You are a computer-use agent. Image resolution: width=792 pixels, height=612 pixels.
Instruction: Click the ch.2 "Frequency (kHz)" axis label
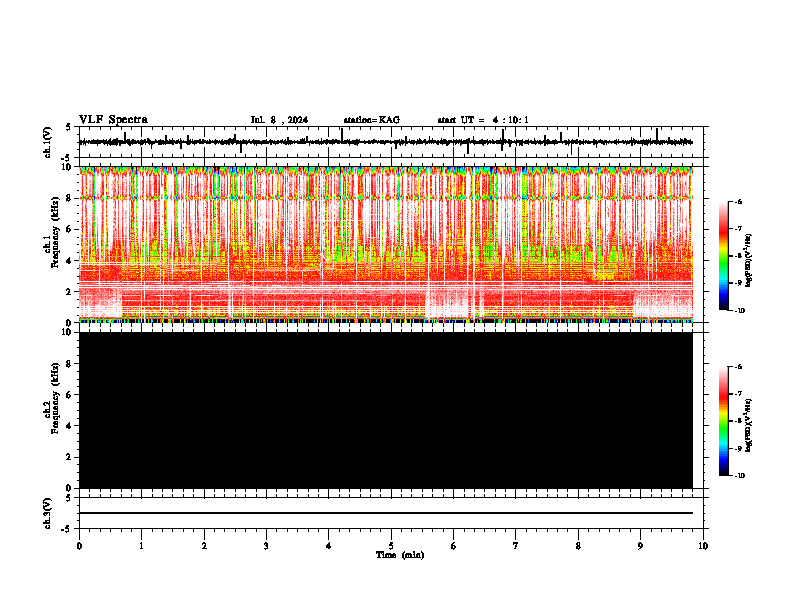click(55, 398)
